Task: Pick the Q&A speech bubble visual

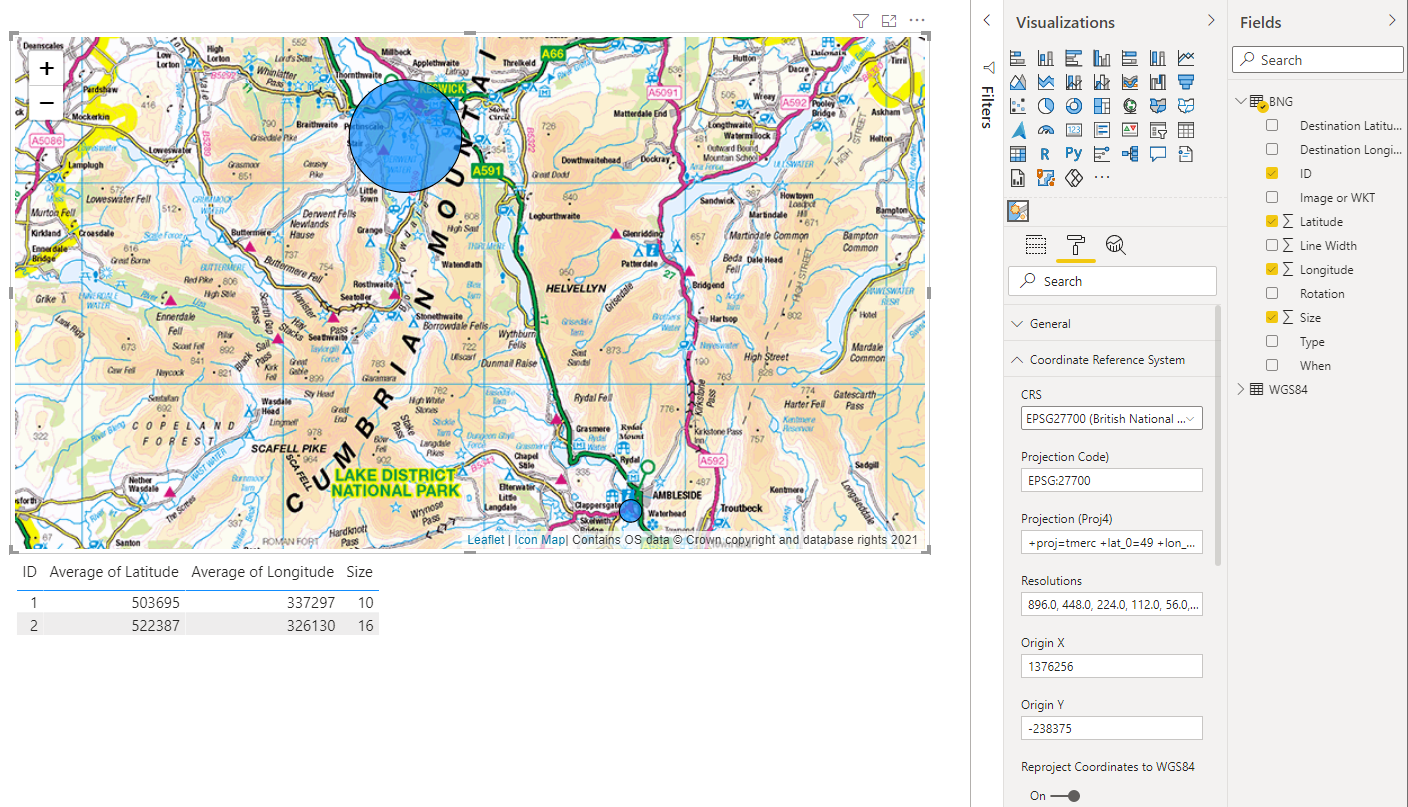Action: 1158,154
